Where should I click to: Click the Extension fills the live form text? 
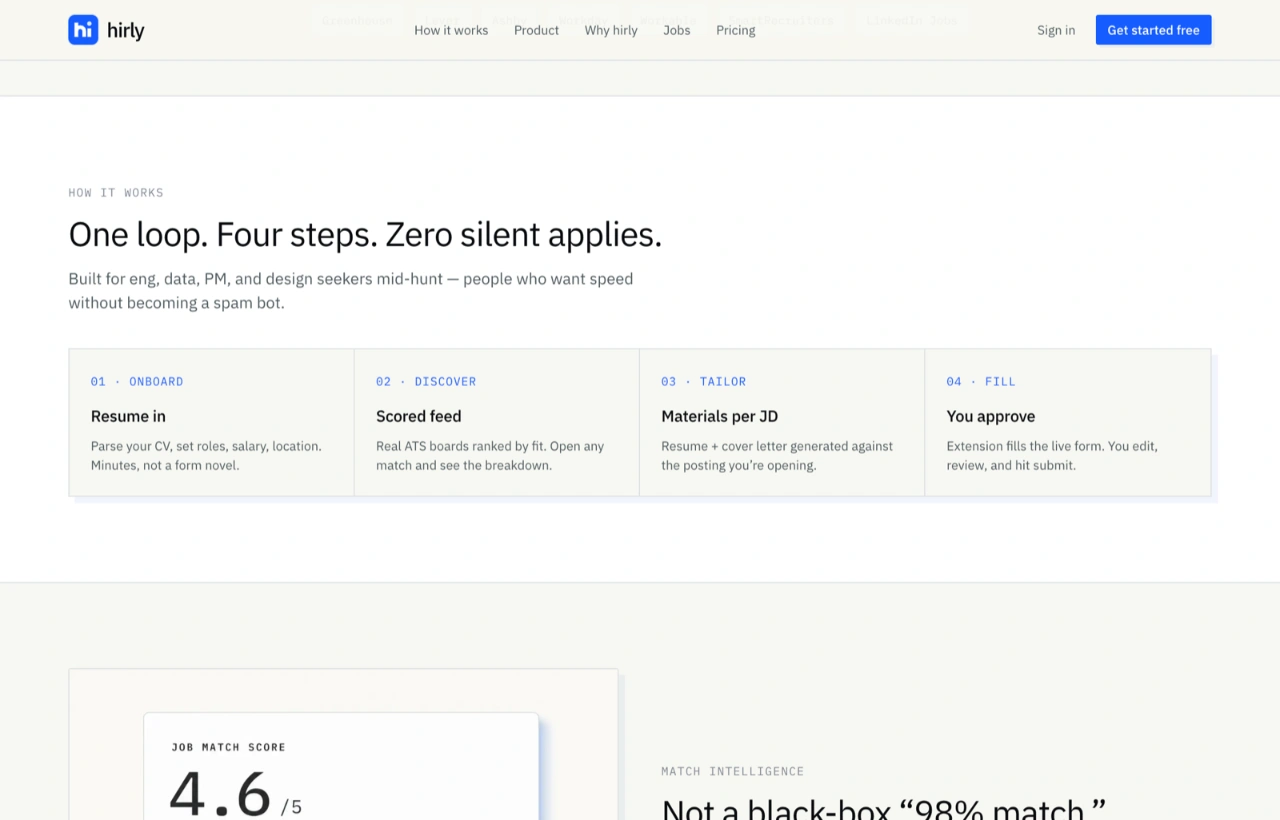[x=1052, y=455]
